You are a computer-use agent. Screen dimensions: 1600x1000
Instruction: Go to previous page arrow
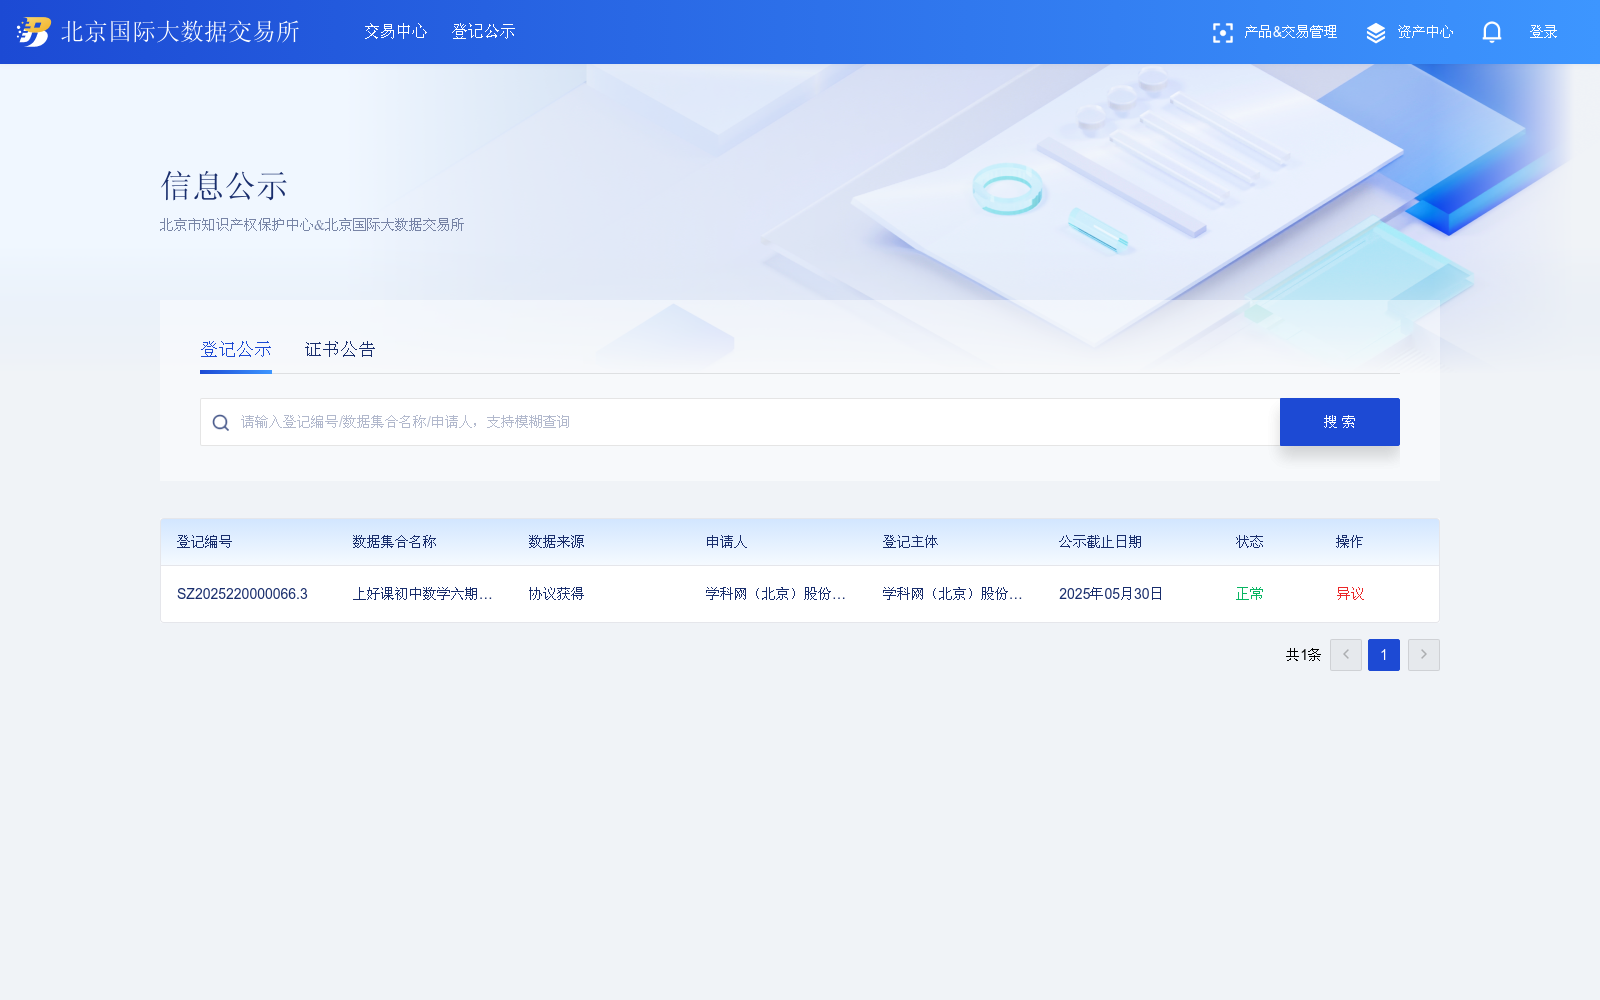coord(1346,655)
